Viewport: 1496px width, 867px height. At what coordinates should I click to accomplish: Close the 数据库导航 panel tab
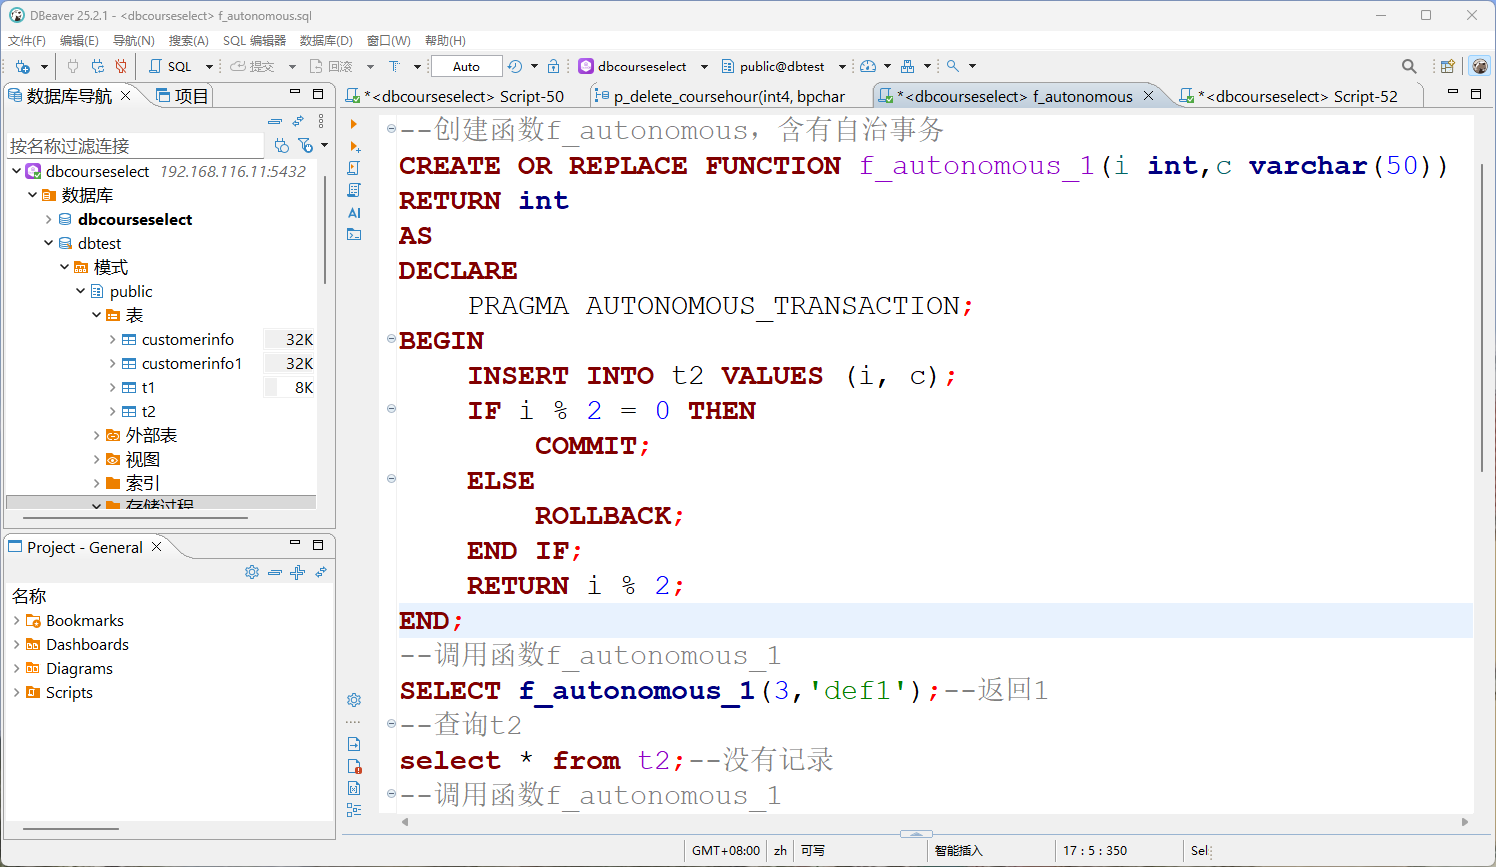pos(126,96)
